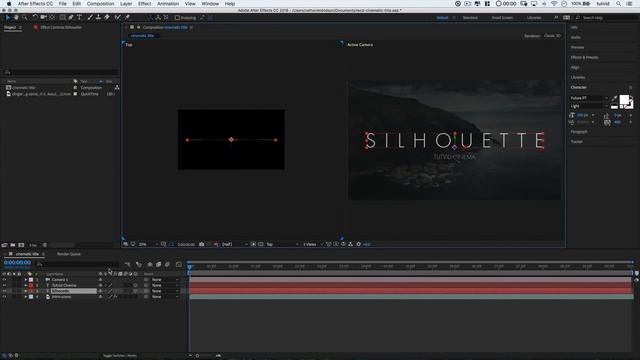Open the viewer magnification dropdown
640x360 pixels.
(148, 244)
